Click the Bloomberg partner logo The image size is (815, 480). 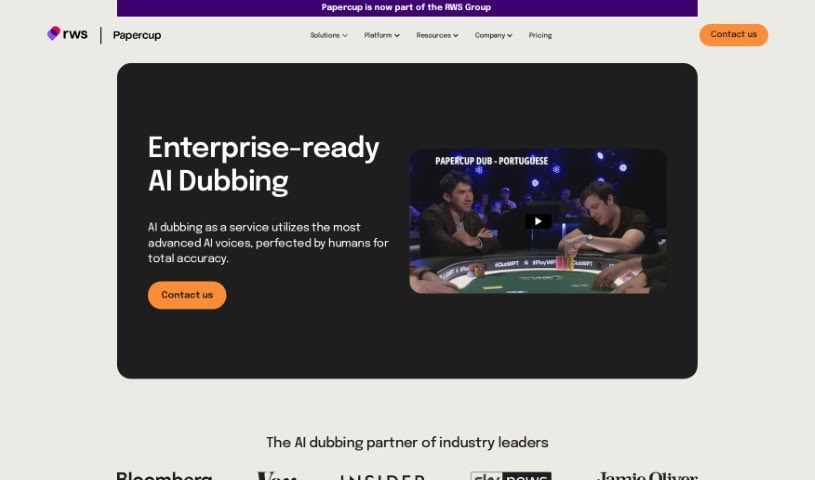point(164,475)
